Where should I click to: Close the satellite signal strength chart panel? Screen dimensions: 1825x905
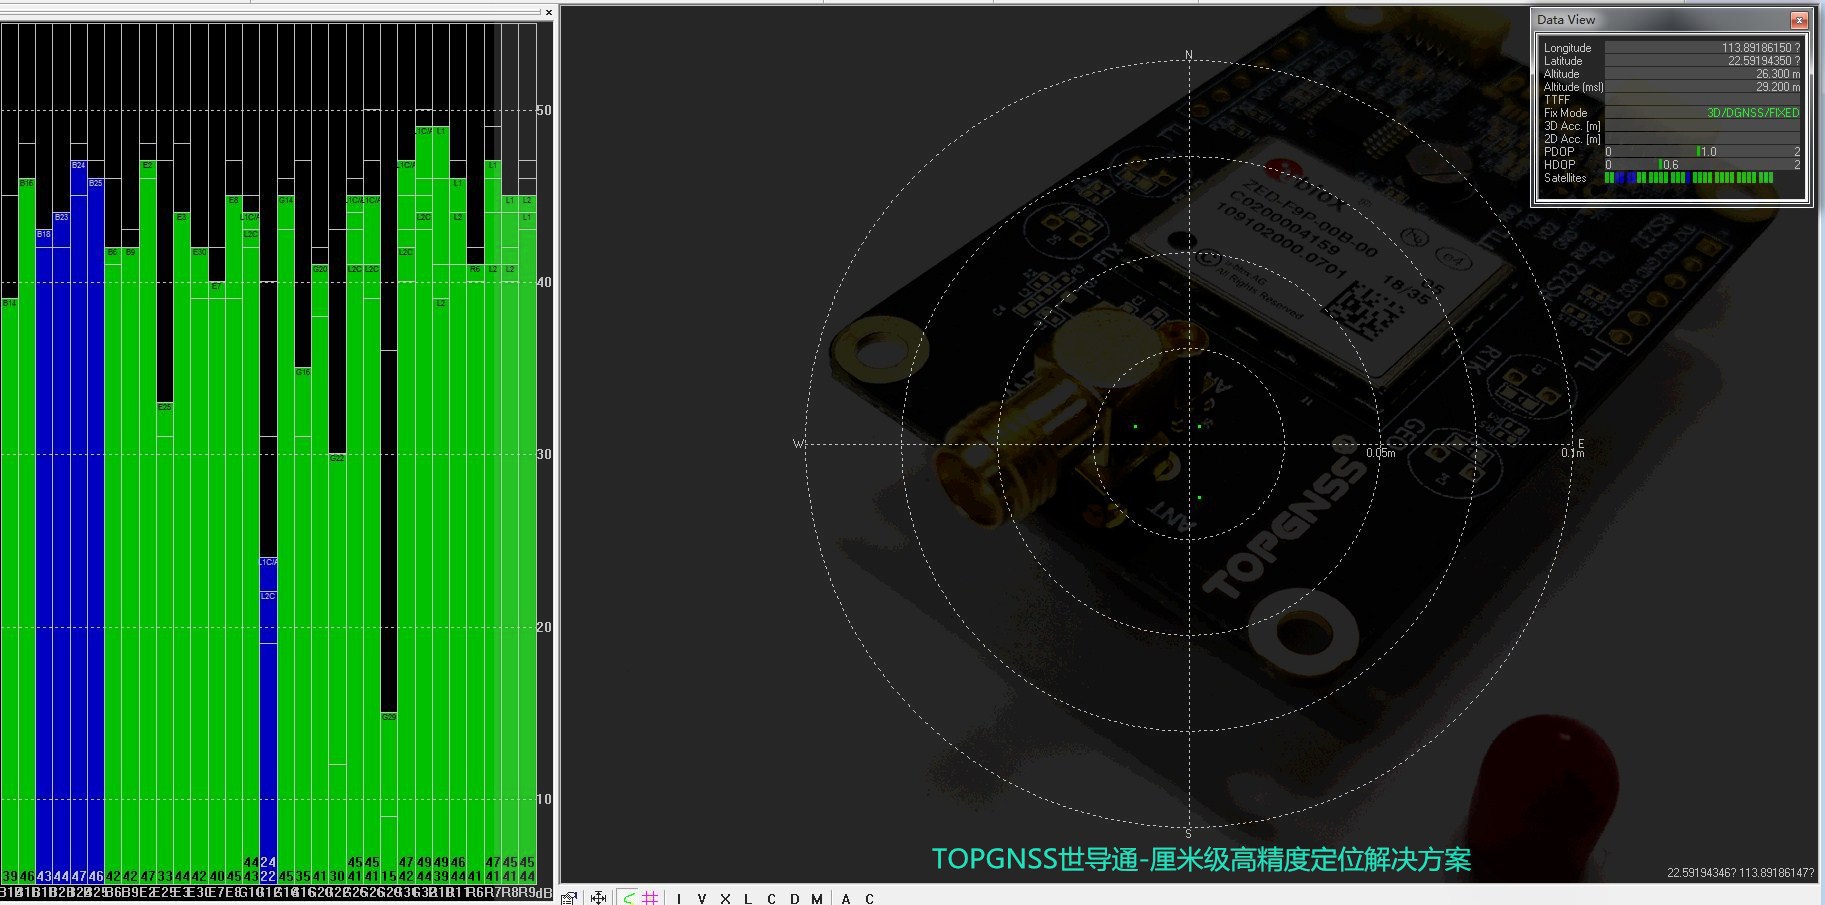(x=548, y=13)
